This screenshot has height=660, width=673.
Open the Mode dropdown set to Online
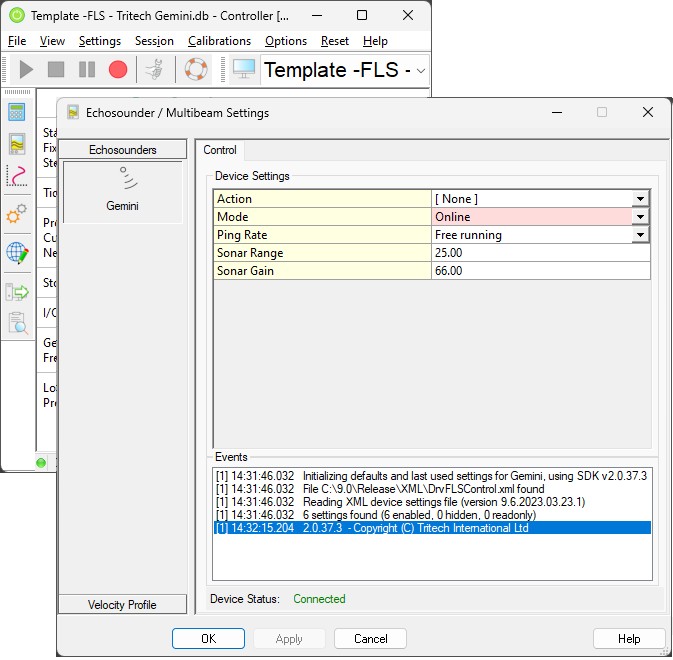(640, 217)
